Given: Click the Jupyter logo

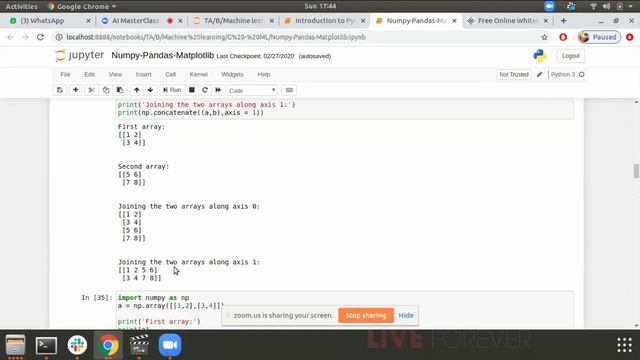Looking at the screenshot, I should point(80,56).
